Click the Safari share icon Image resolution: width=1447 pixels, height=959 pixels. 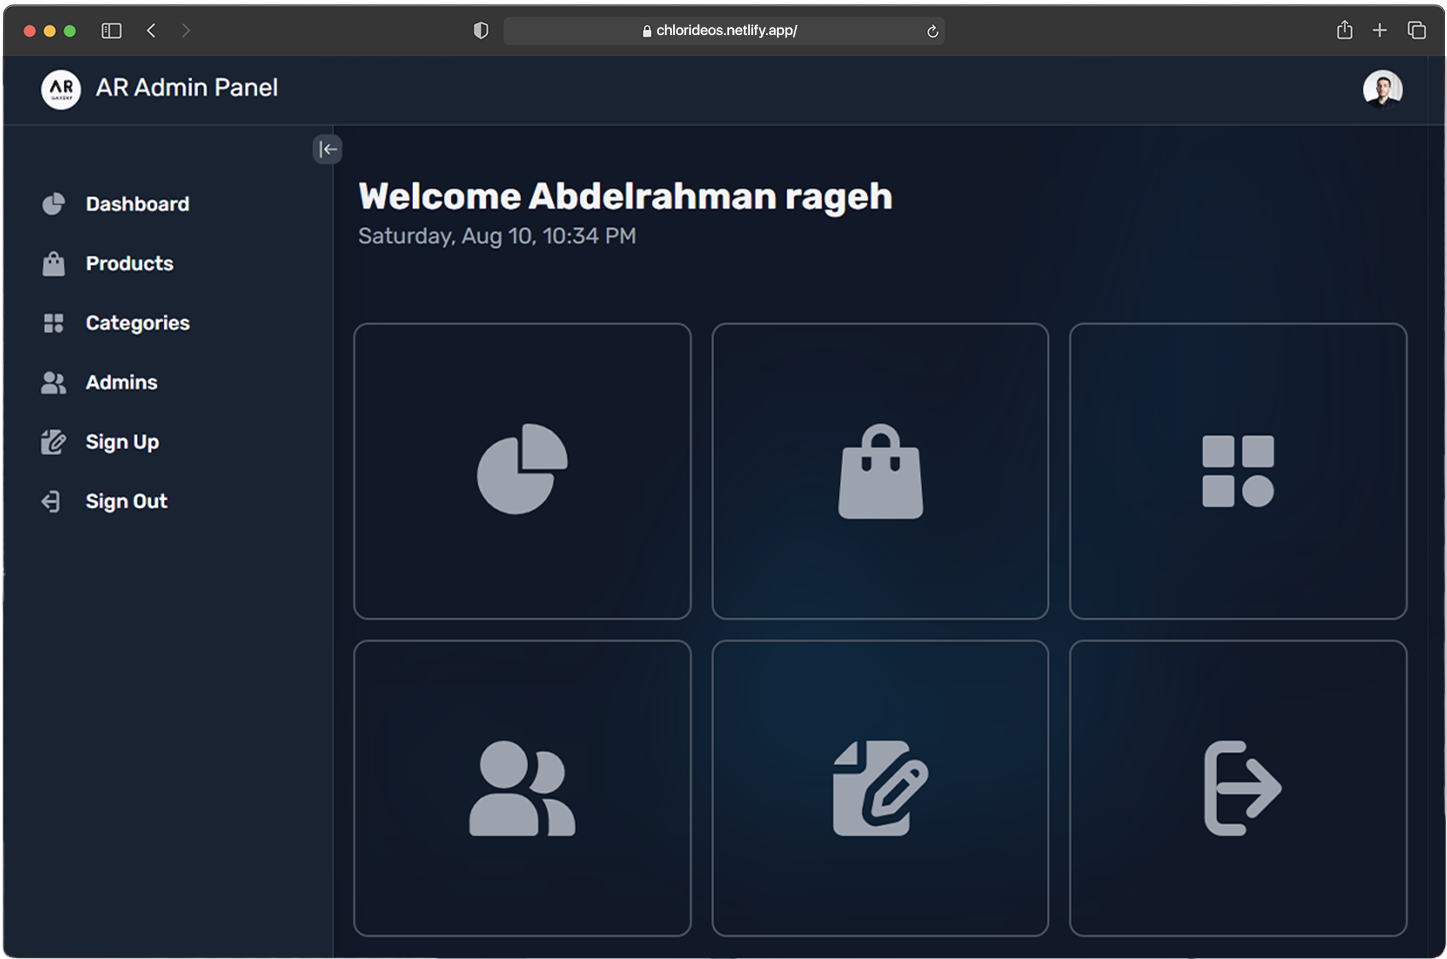point(1344,30)
